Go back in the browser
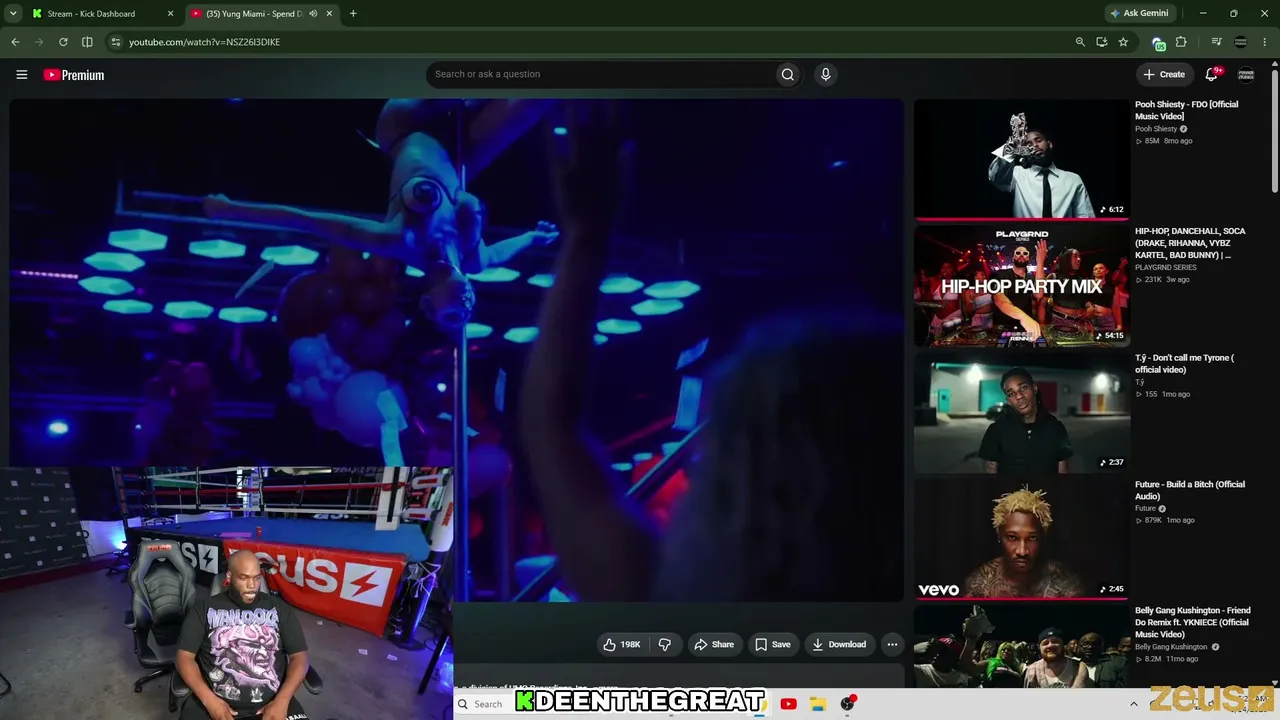 pyautogui.click(x=15, y=42)
